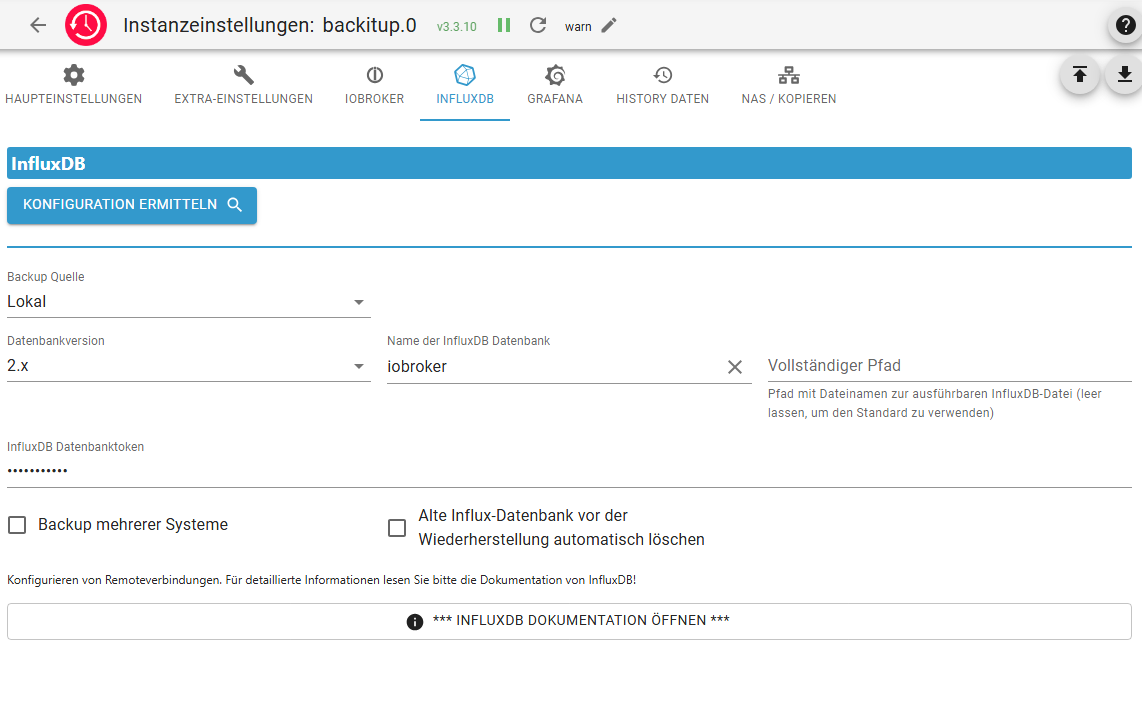
Task: Restart instance with the reload icon
Action: (538, 25)
